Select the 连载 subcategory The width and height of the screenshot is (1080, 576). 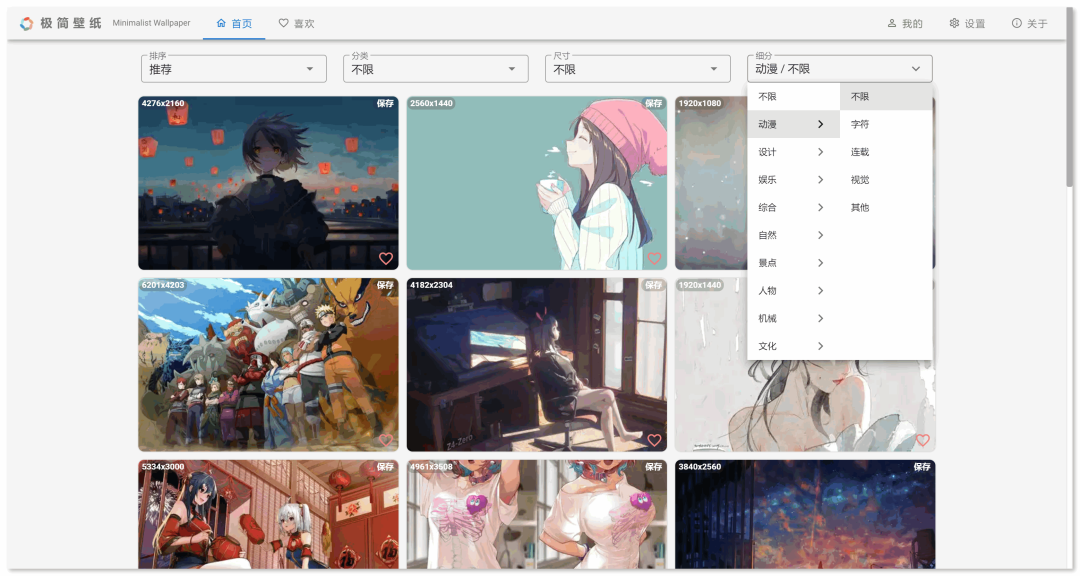886,152
